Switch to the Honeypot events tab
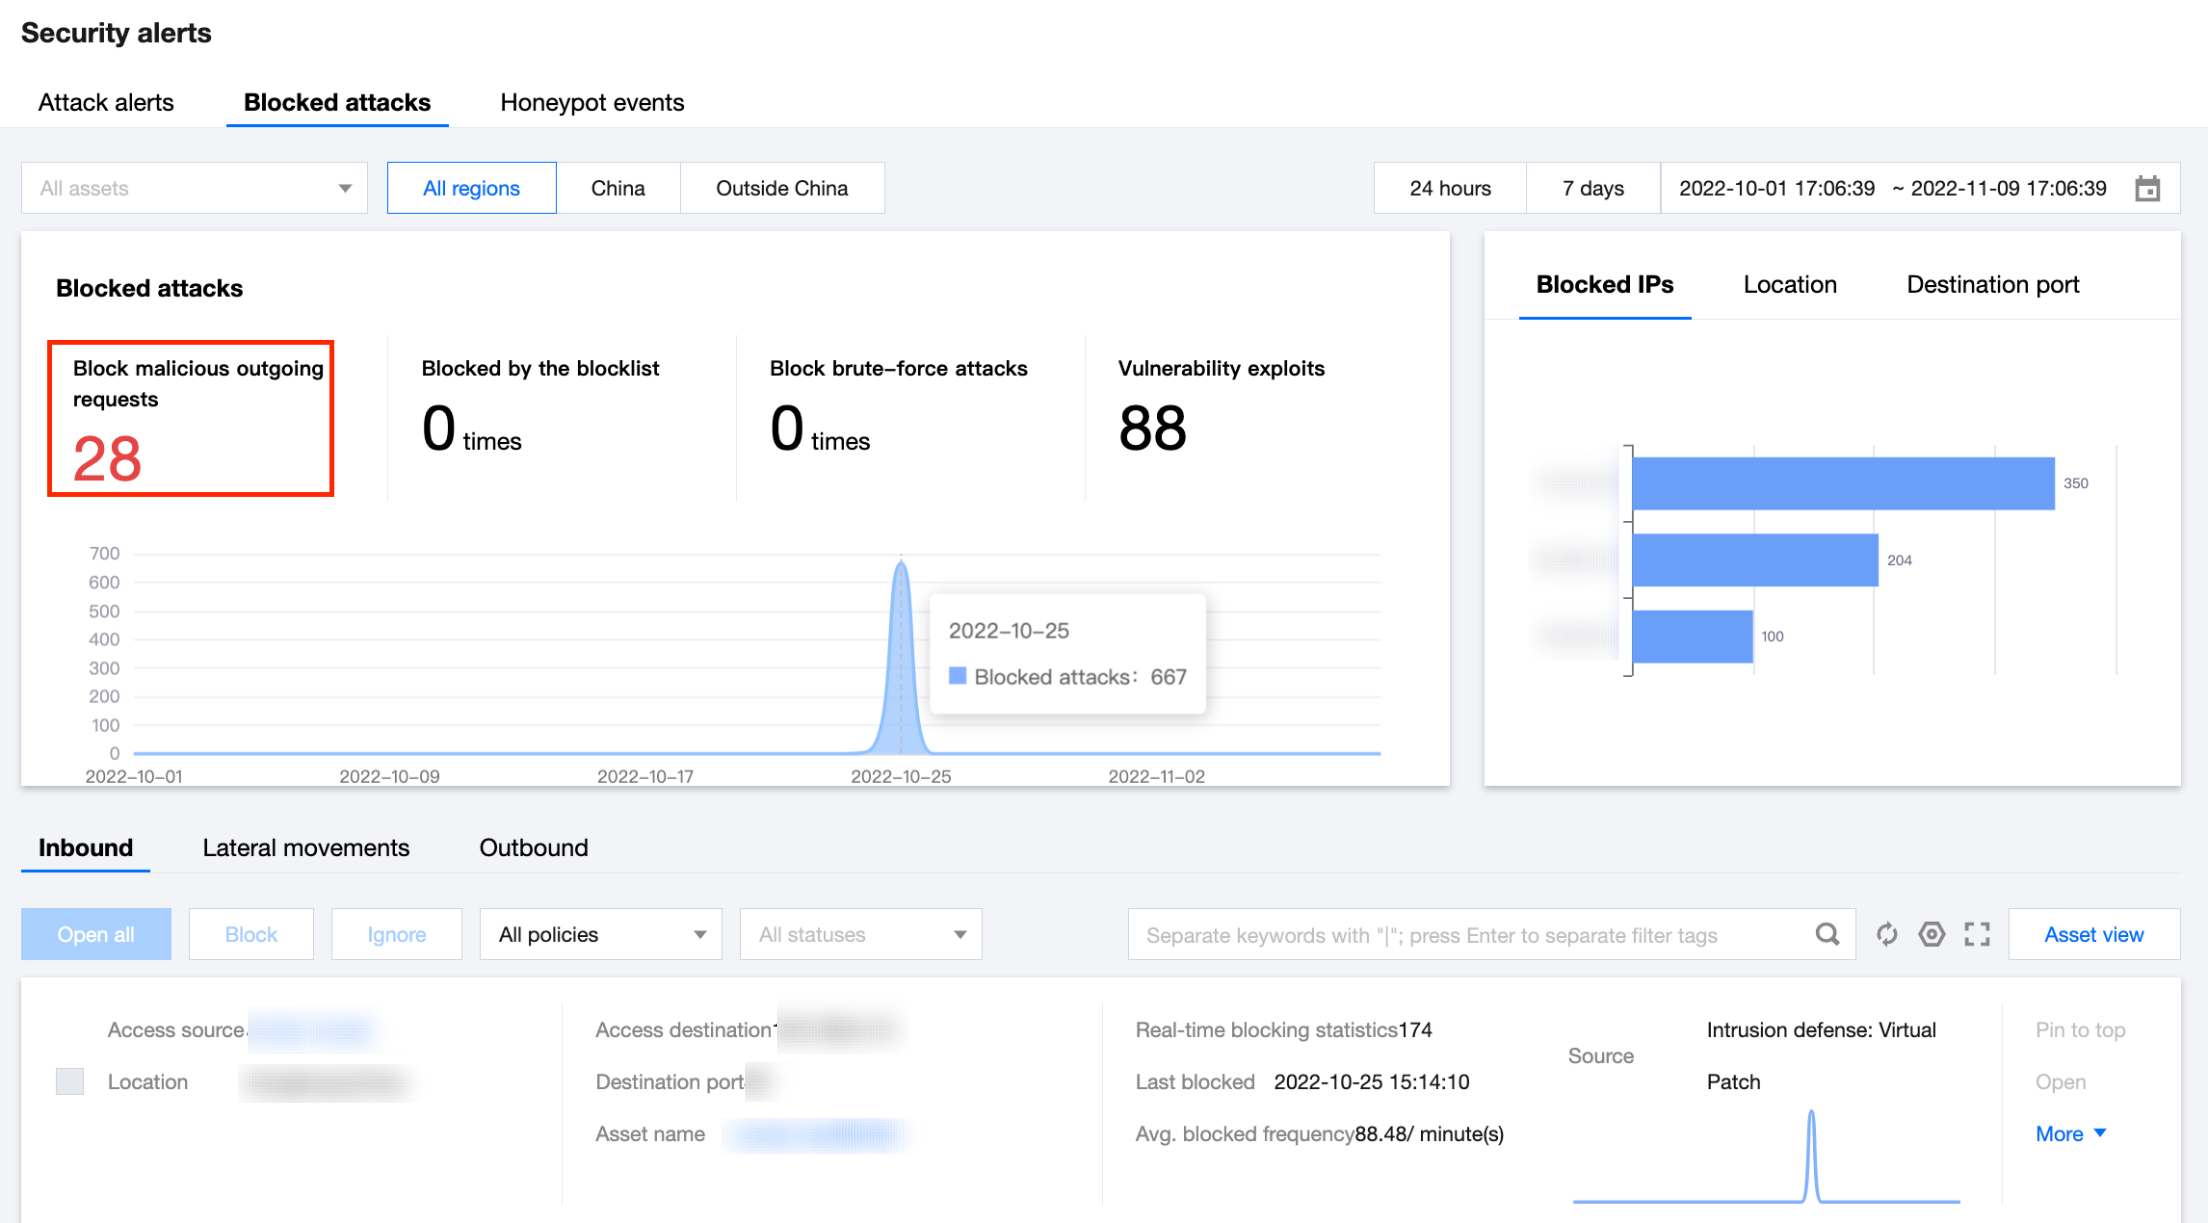This screenshot has width=2208, height=1223. click(592, 102)
